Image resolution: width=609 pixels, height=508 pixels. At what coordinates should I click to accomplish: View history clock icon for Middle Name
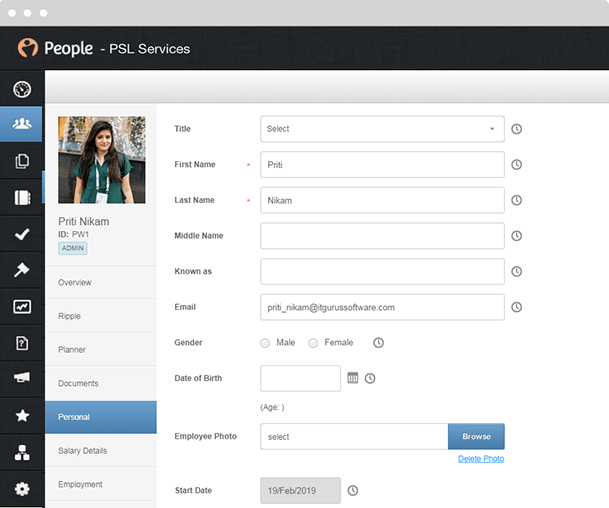pos(516,236)
